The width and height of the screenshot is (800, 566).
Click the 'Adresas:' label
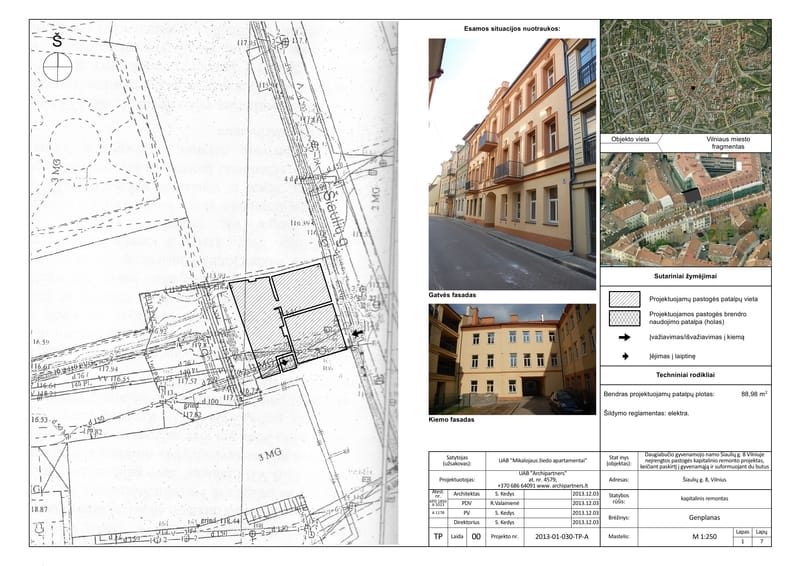pos(618,480)
